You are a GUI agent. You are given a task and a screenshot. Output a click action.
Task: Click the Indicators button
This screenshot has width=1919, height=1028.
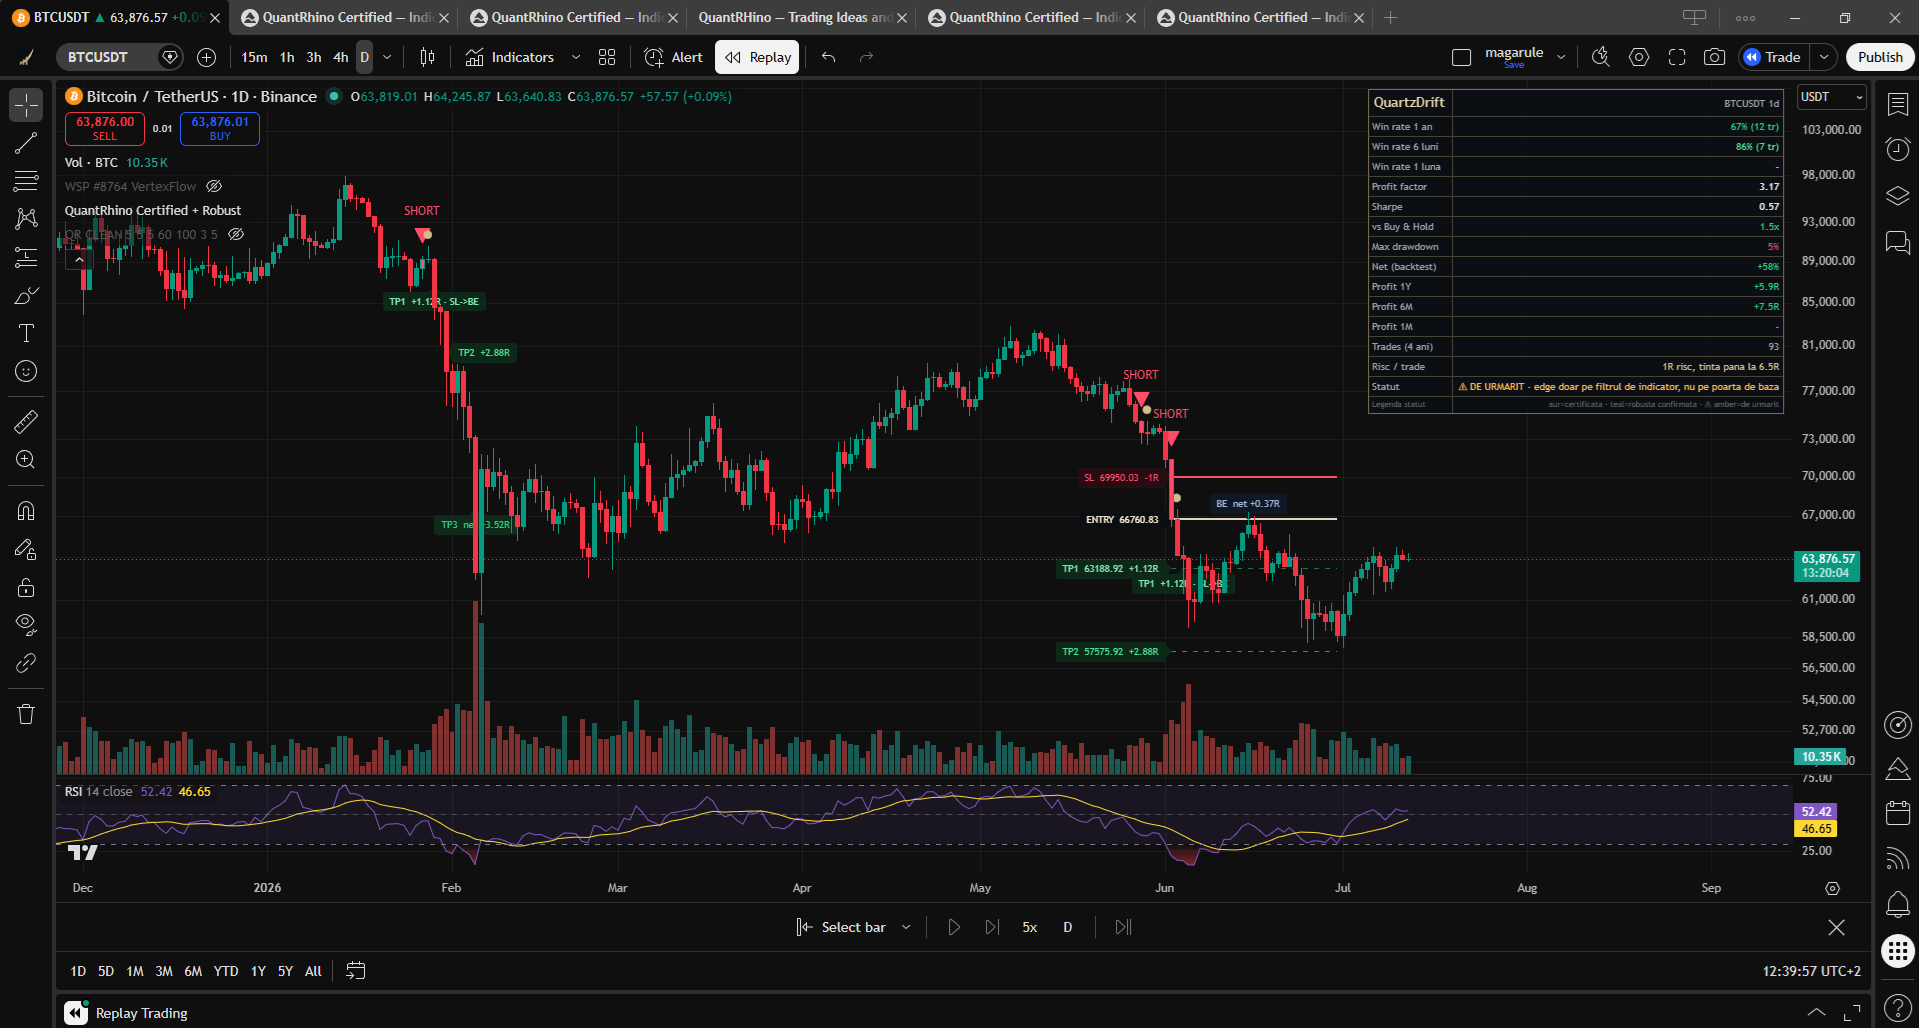(x=510, y=57)
